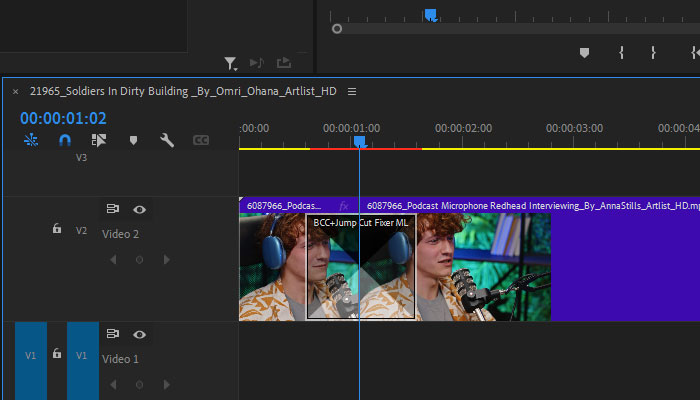Add keyframe on Video 2 track
The height and width of the screenshot is (400, 700).
(139, 259)
